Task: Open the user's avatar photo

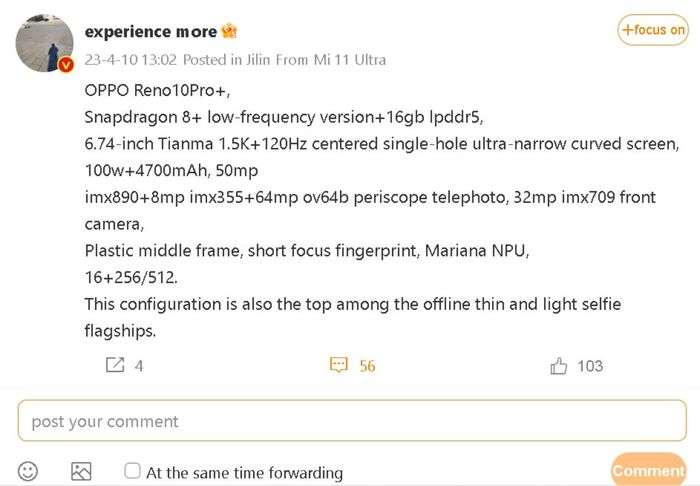Action: coord(44,44)
